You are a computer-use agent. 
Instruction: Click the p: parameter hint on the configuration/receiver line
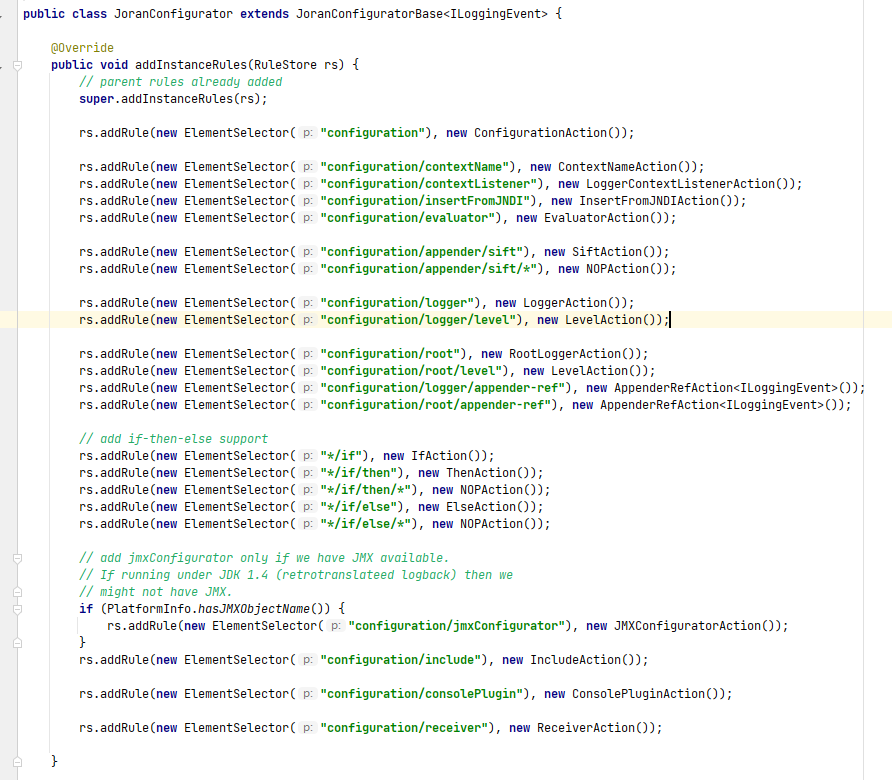click(307, 728)
